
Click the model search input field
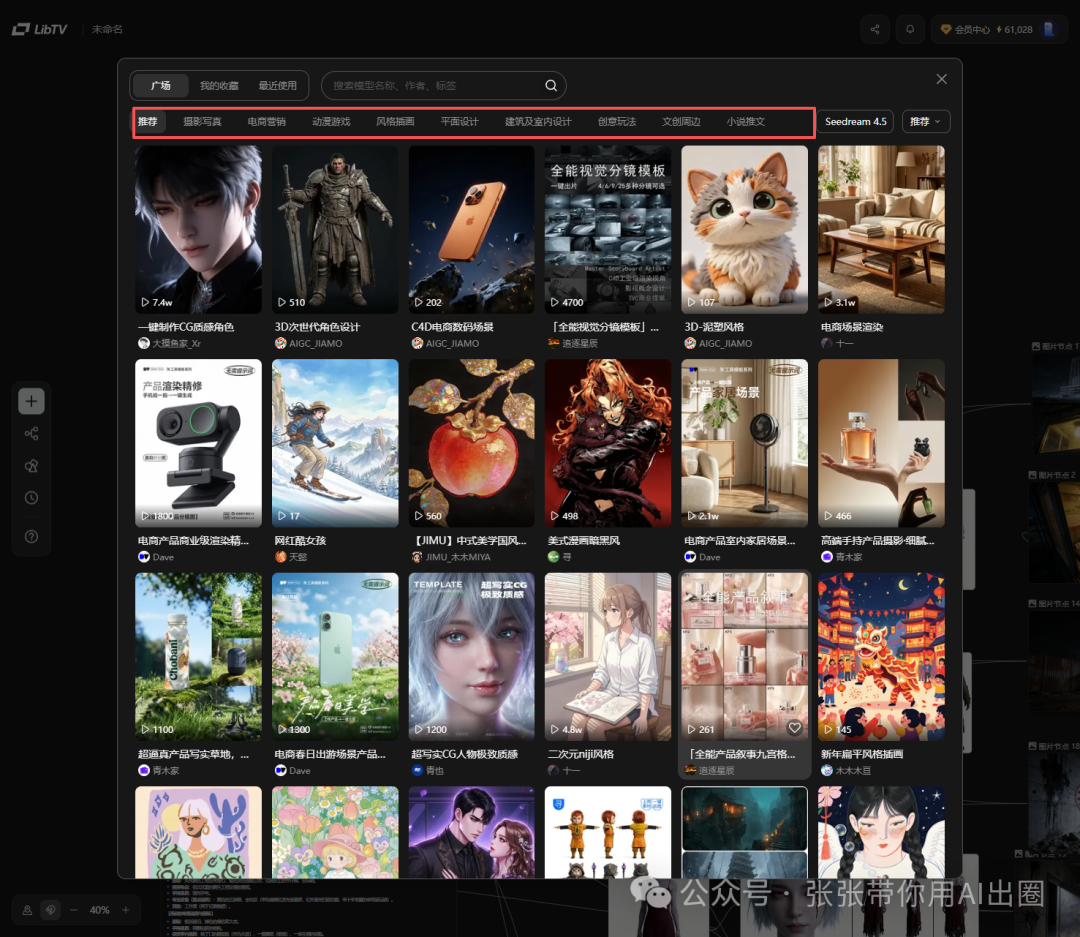(435, 86)
